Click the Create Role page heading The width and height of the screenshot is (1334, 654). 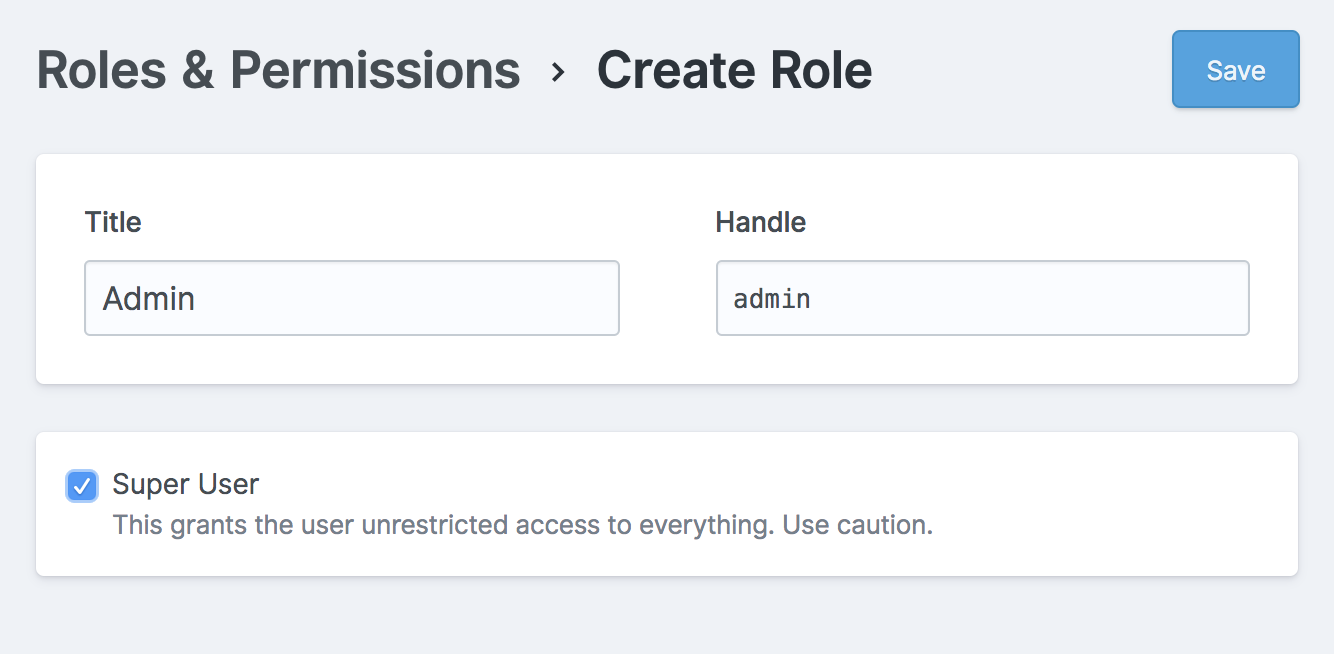click(734, 70)
